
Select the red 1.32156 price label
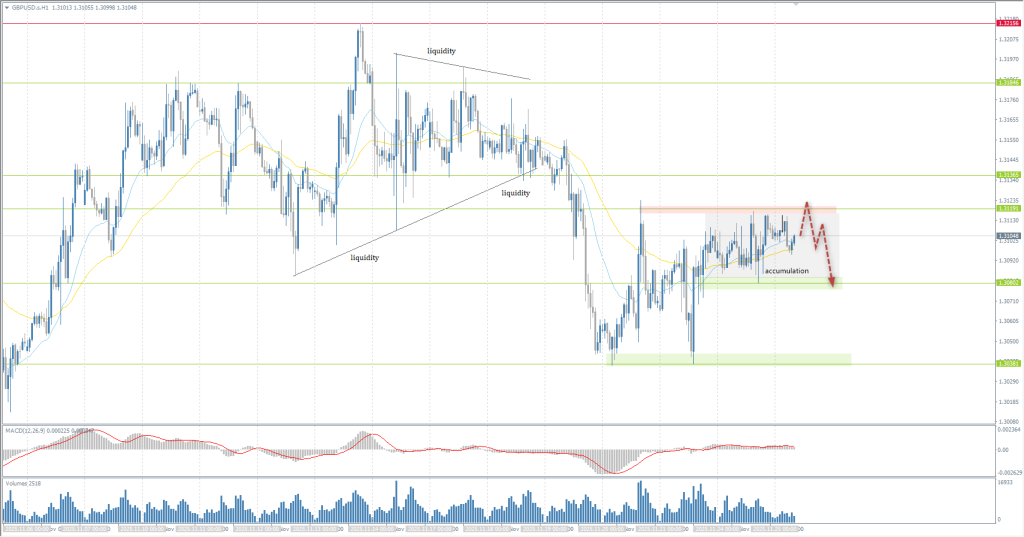coord(1007,23)
